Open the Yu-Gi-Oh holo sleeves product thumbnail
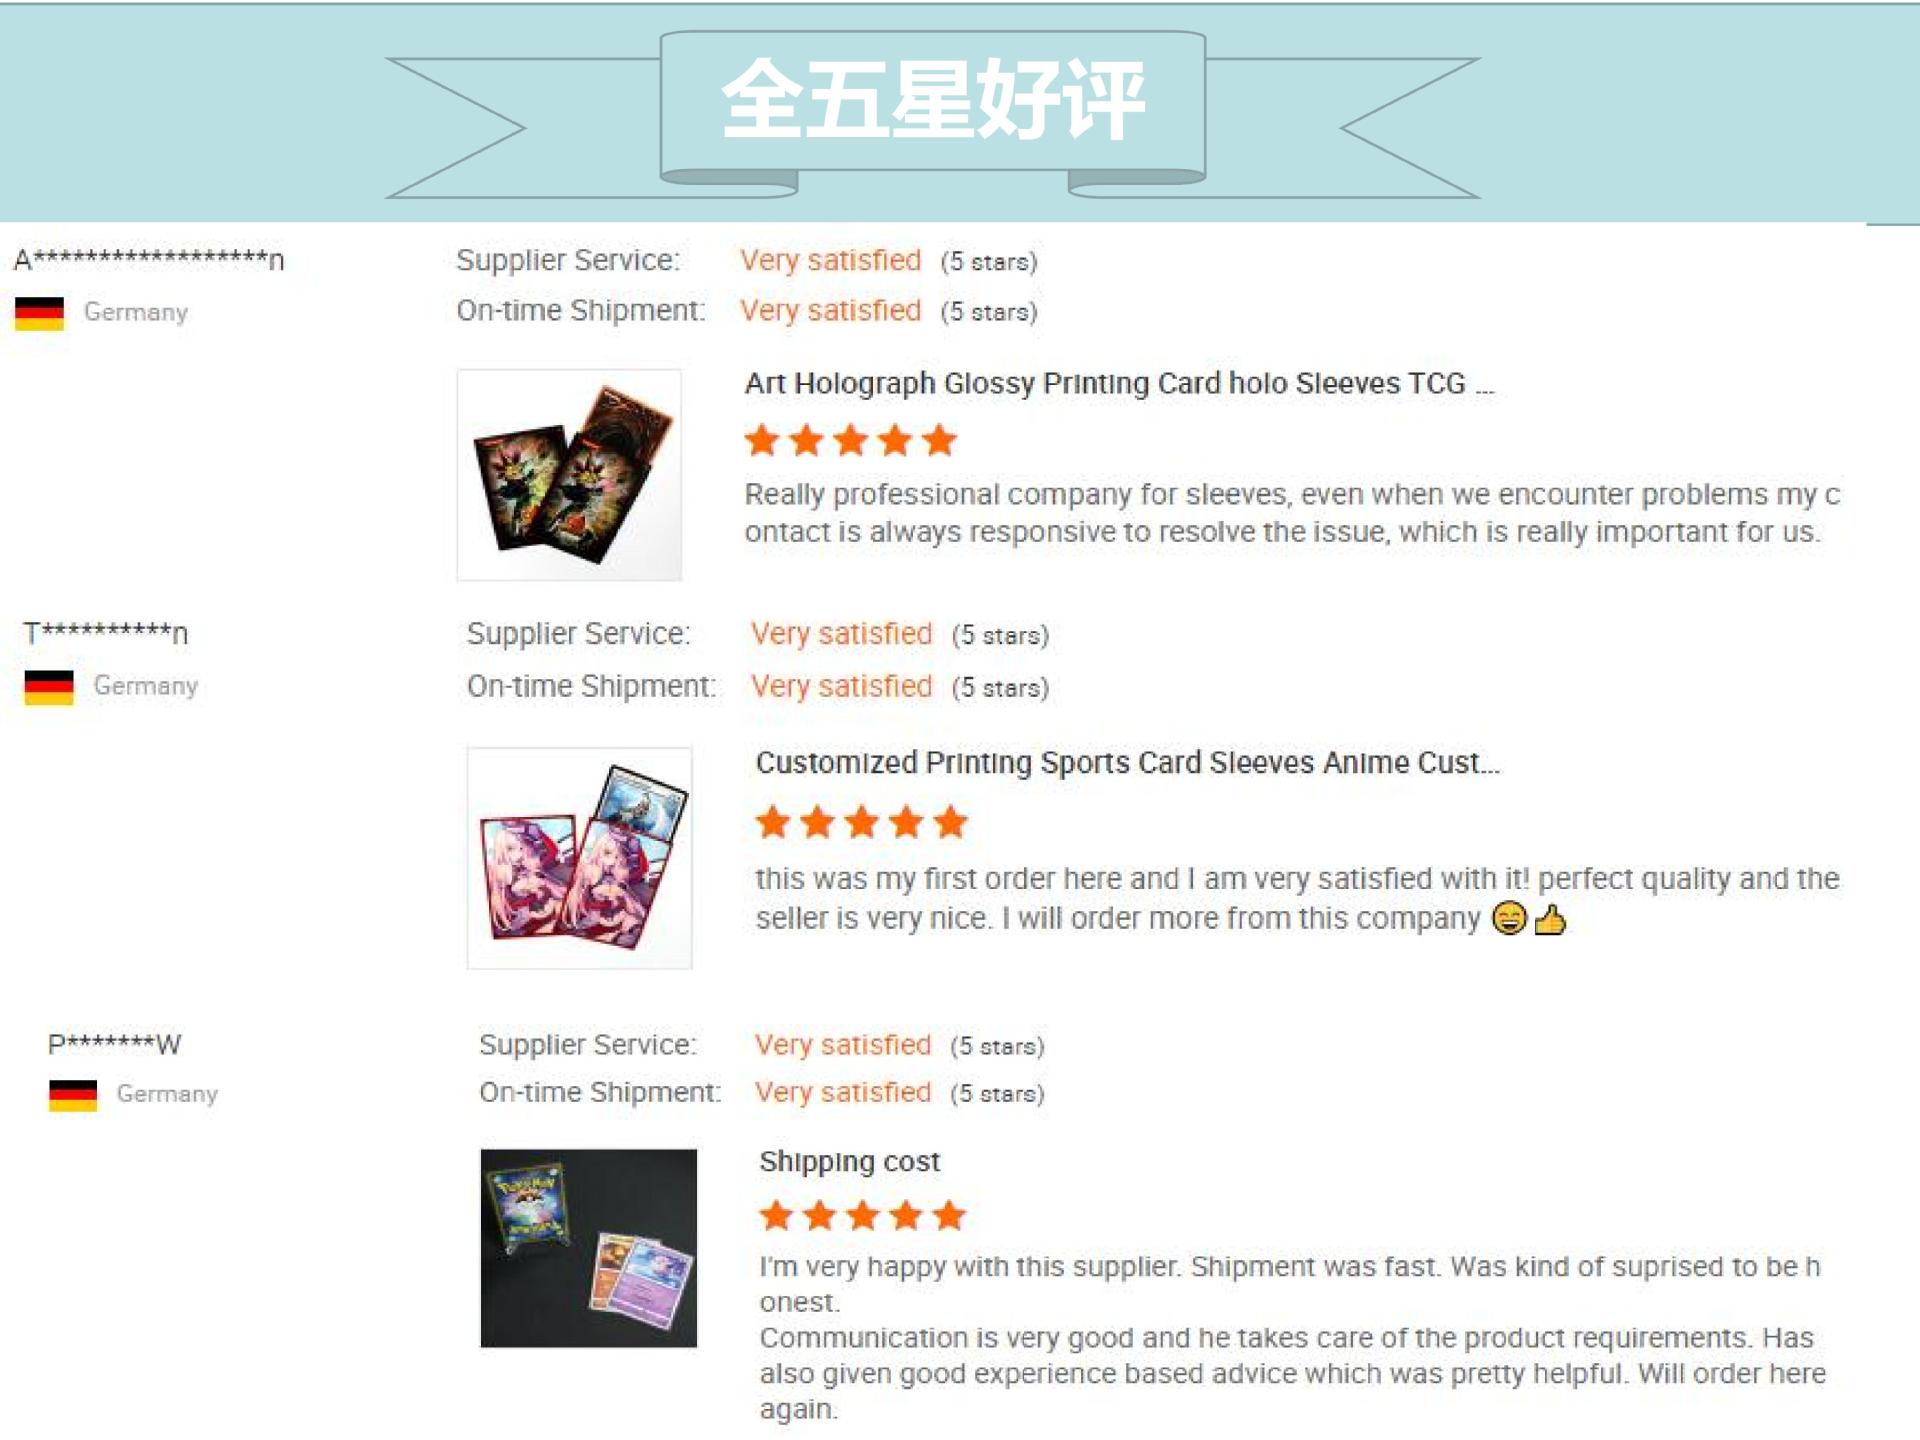This screenshot has width=1920, height=1440. 569,475
